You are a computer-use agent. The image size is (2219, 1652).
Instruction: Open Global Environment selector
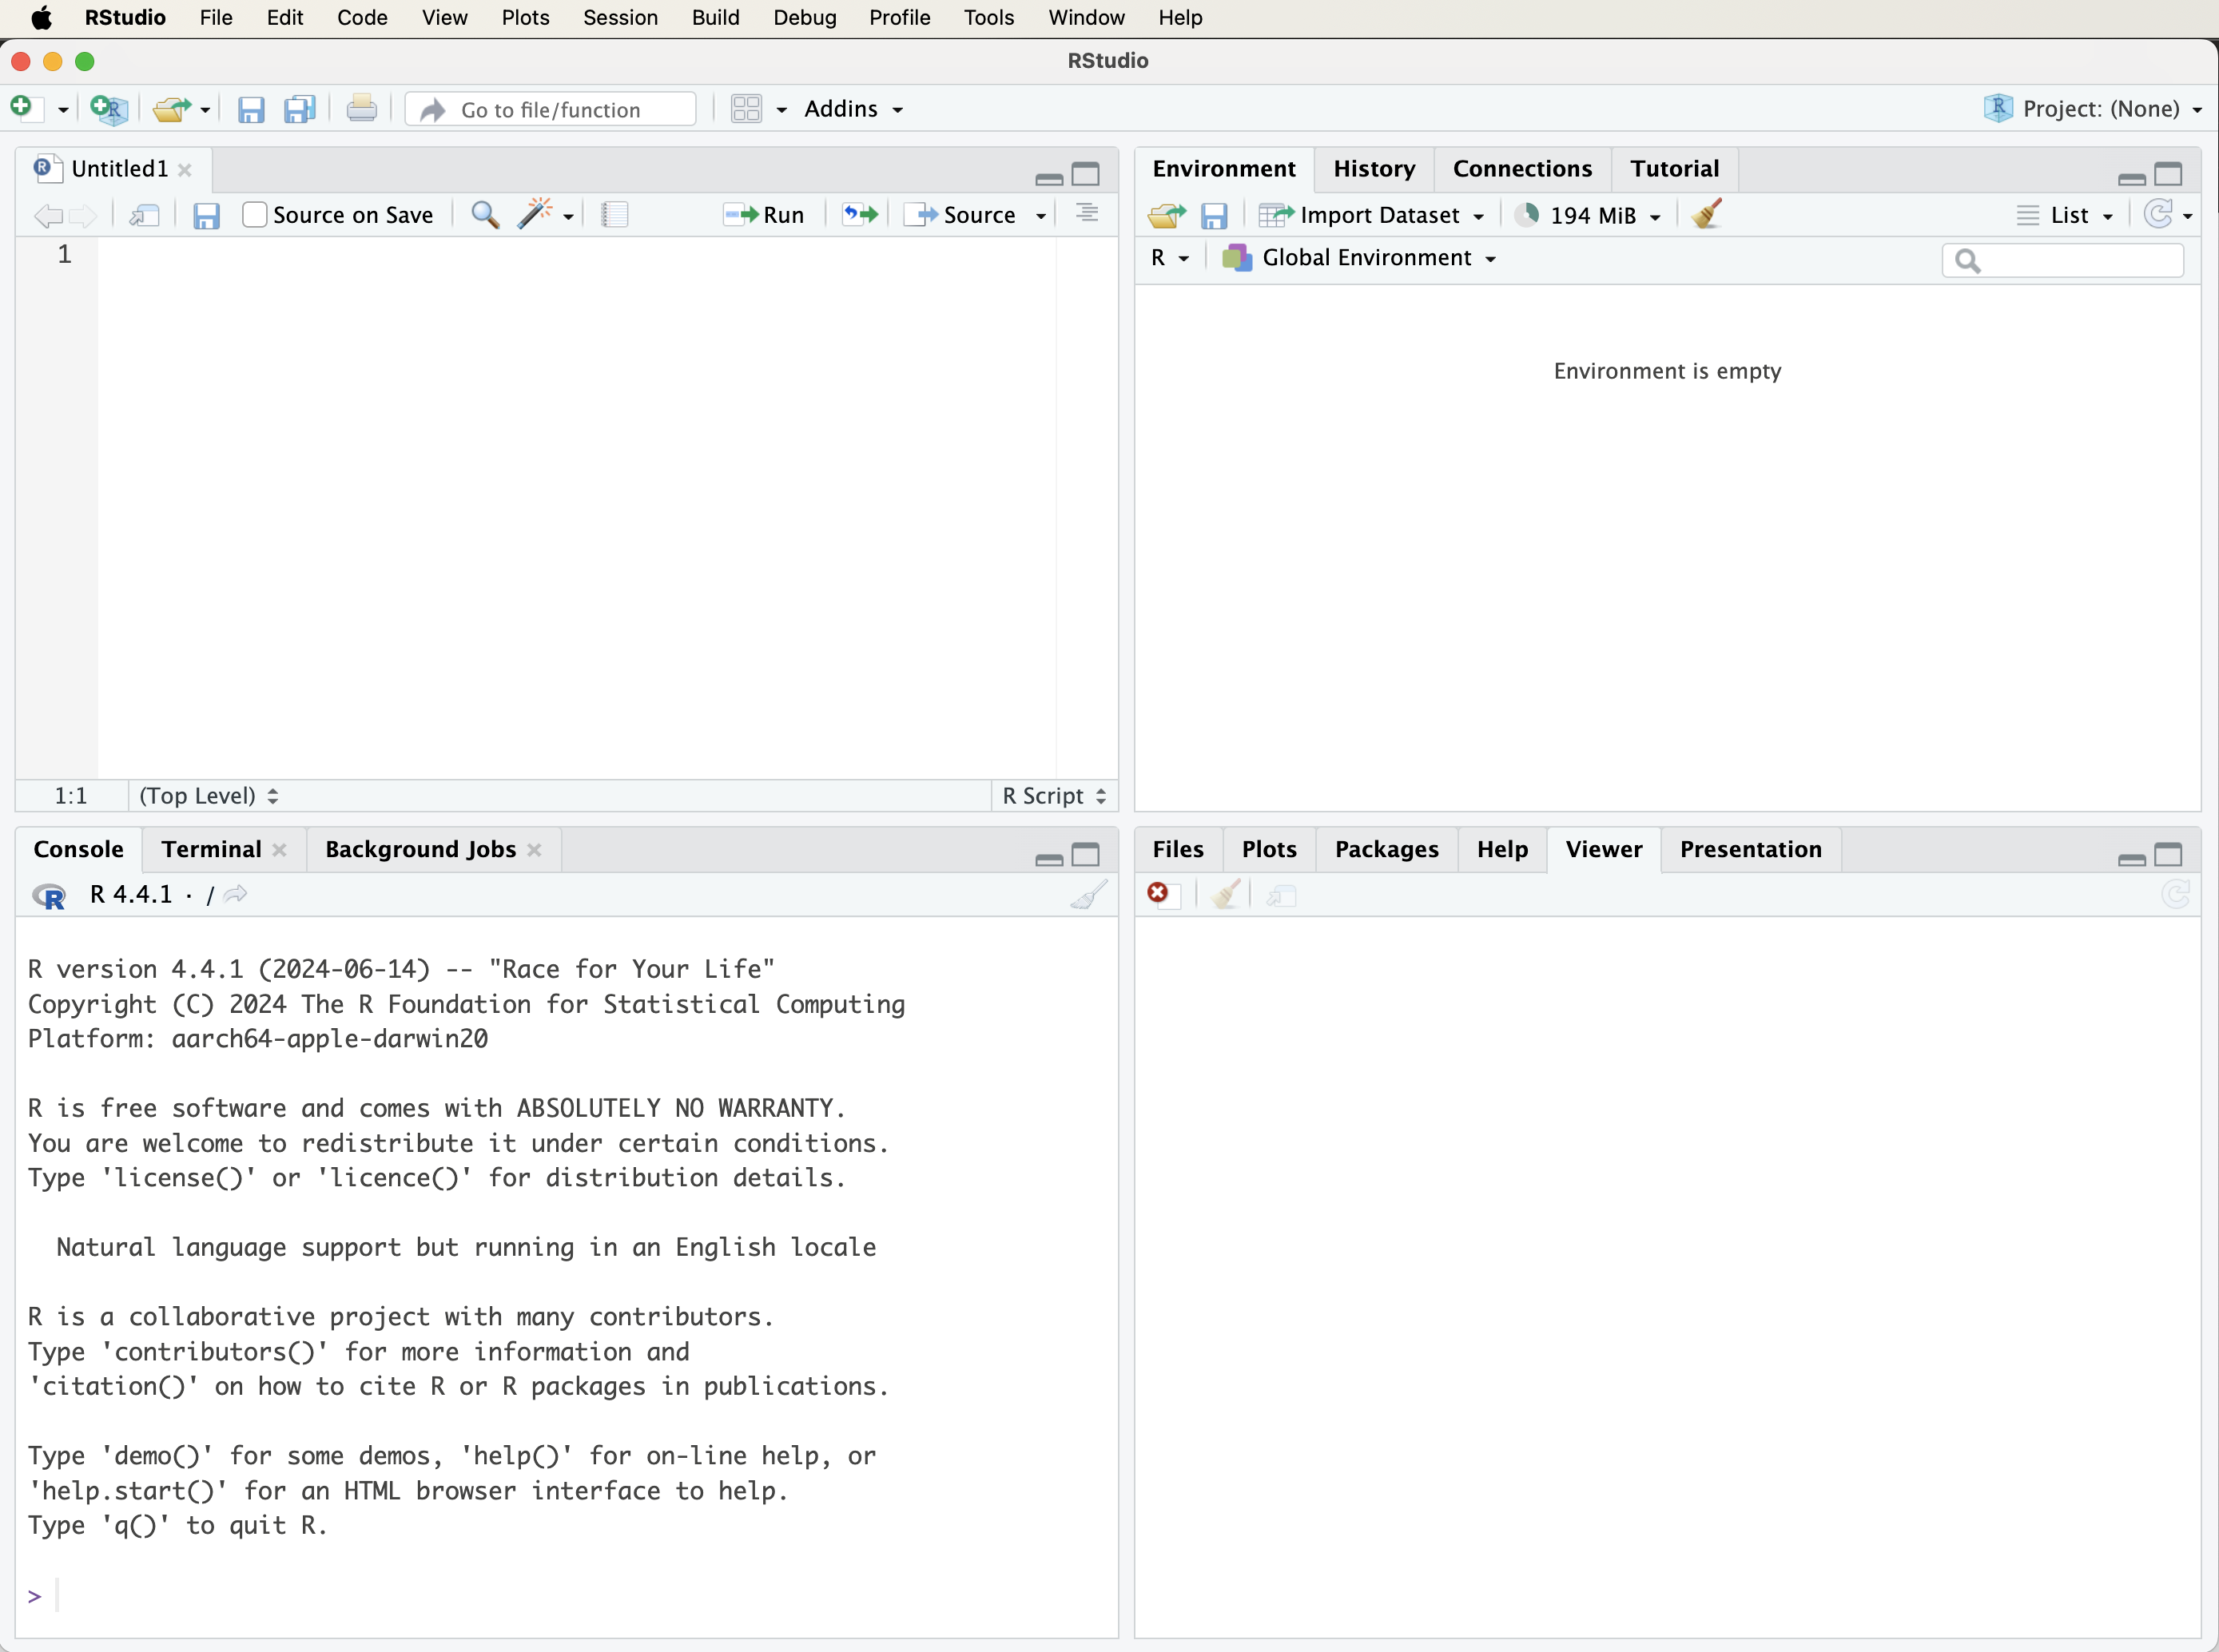(x=1359, y=258)
